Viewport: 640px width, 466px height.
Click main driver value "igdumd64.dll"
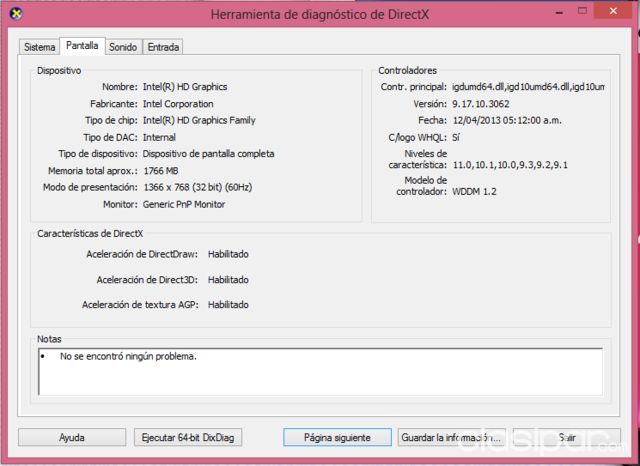tap(528, 87)
